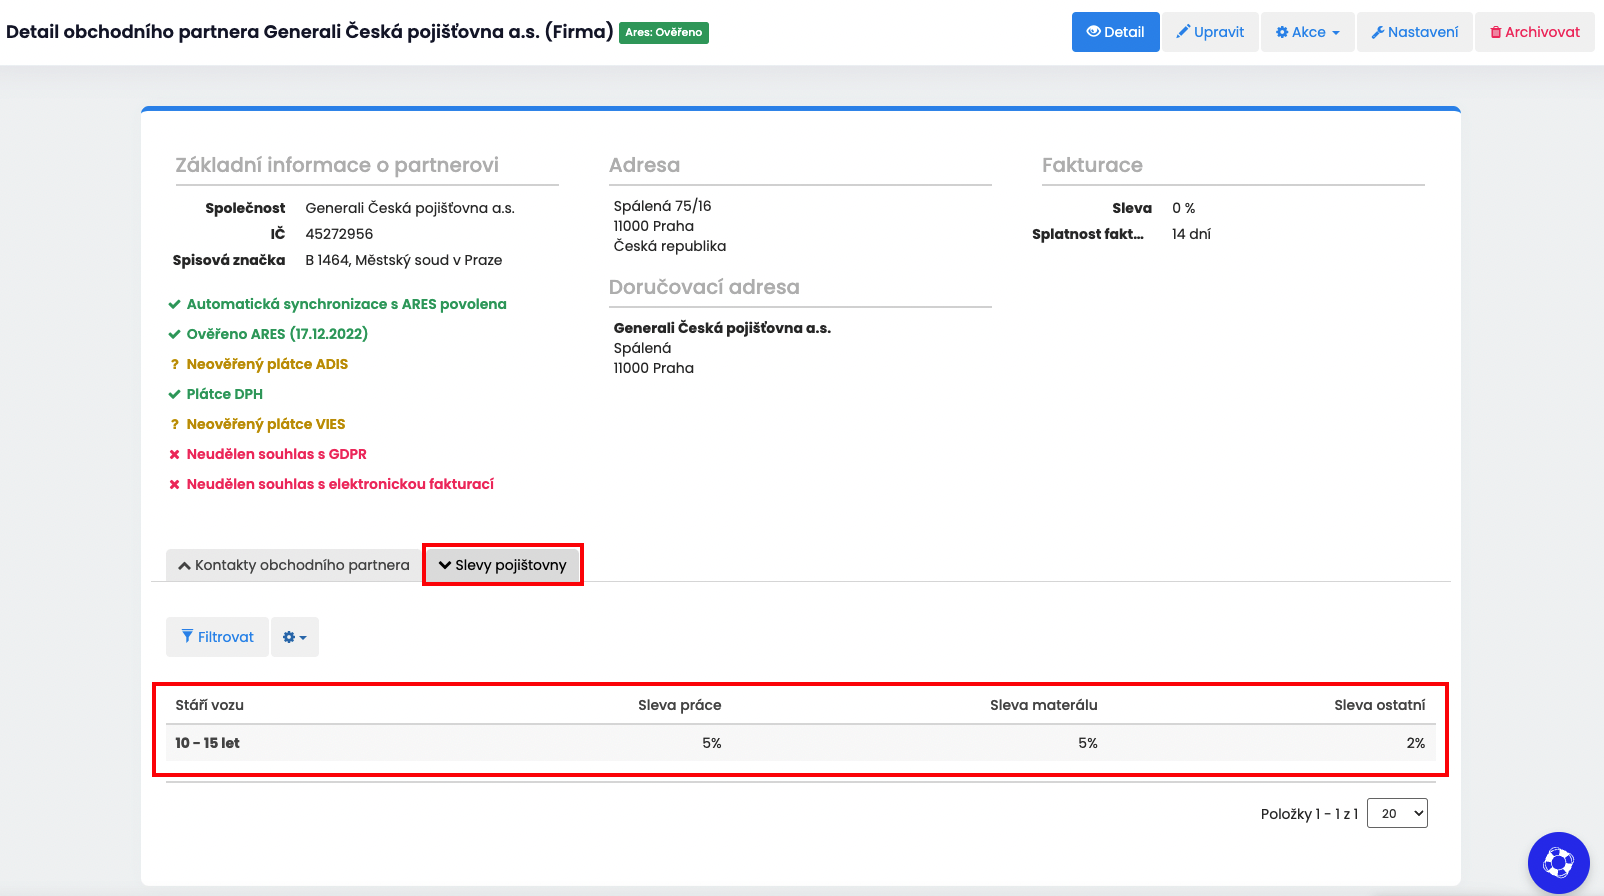The image size is (1604, 896).
Task: Open the help lifebuoy chat icon
Action: [1558, 862]
